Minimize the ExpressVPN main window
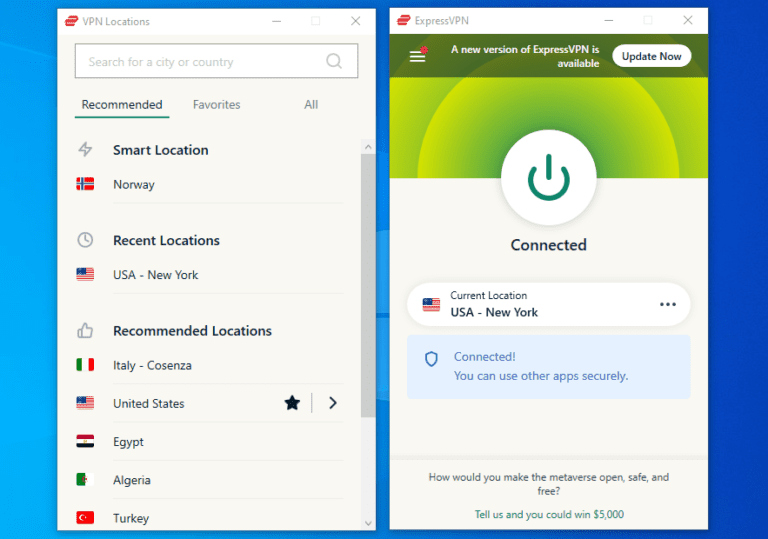The height and width of the screenshot is (539, 768). (609, 21)
